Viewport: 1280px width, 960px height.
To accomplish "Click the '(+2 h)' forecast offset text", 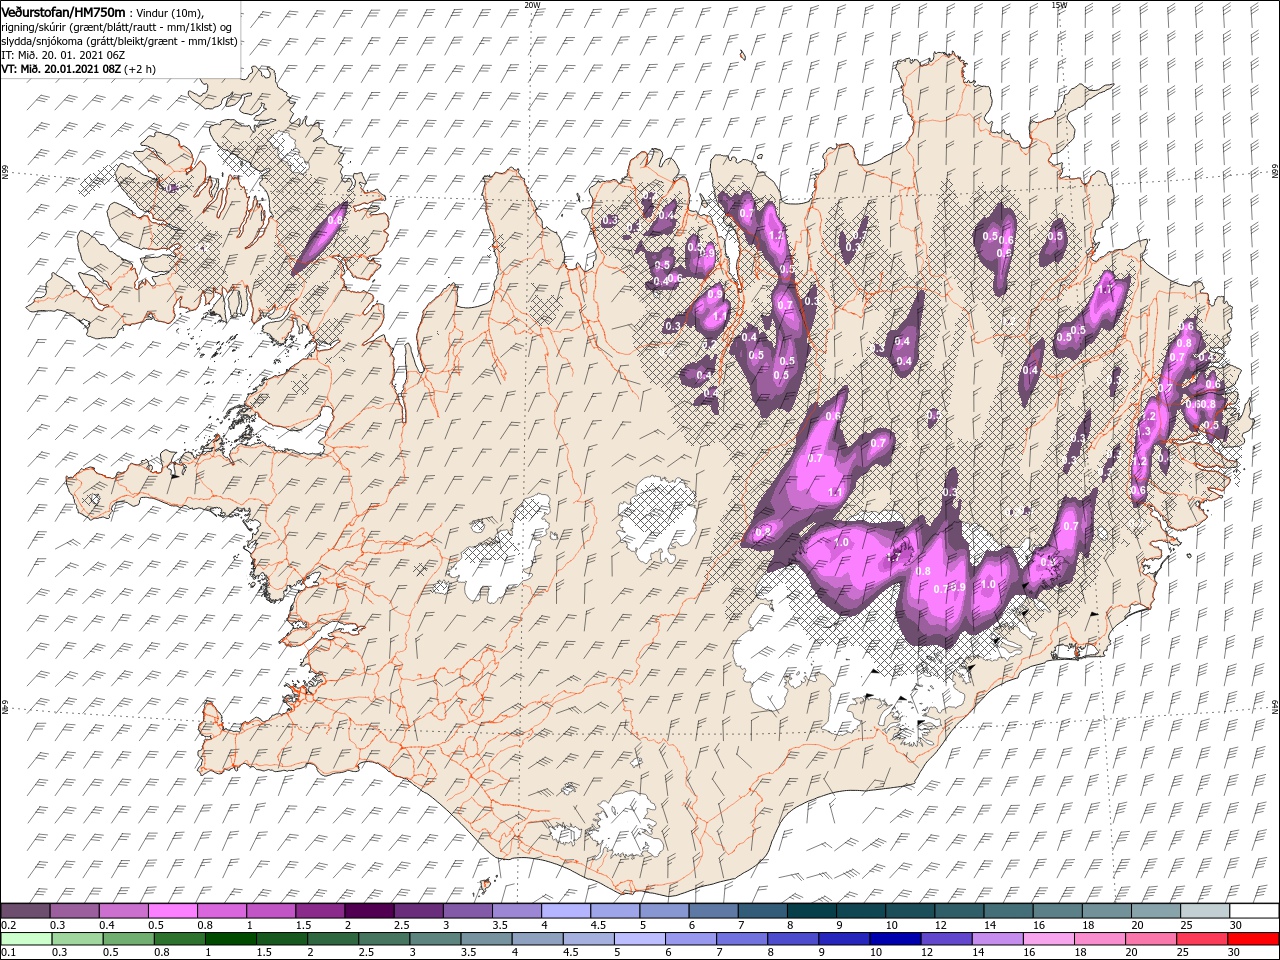I will tap(142, 70).
